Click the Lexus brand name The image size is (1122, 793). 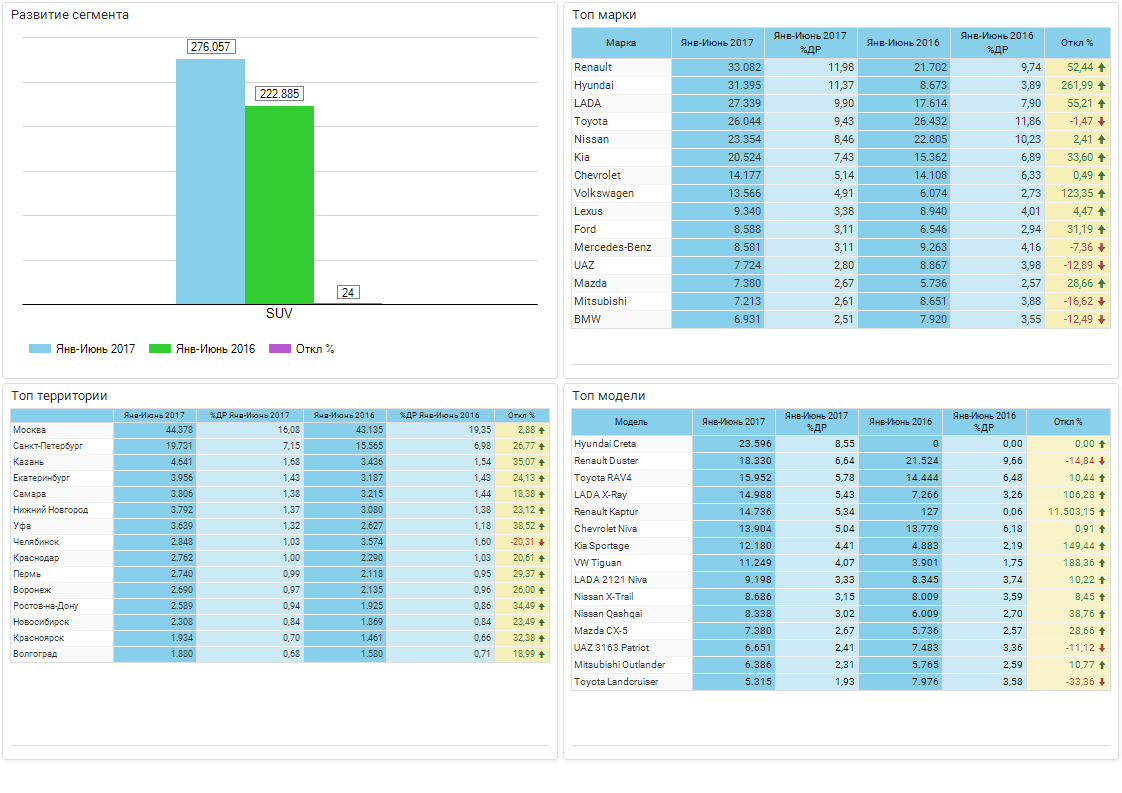coord(588,211)
